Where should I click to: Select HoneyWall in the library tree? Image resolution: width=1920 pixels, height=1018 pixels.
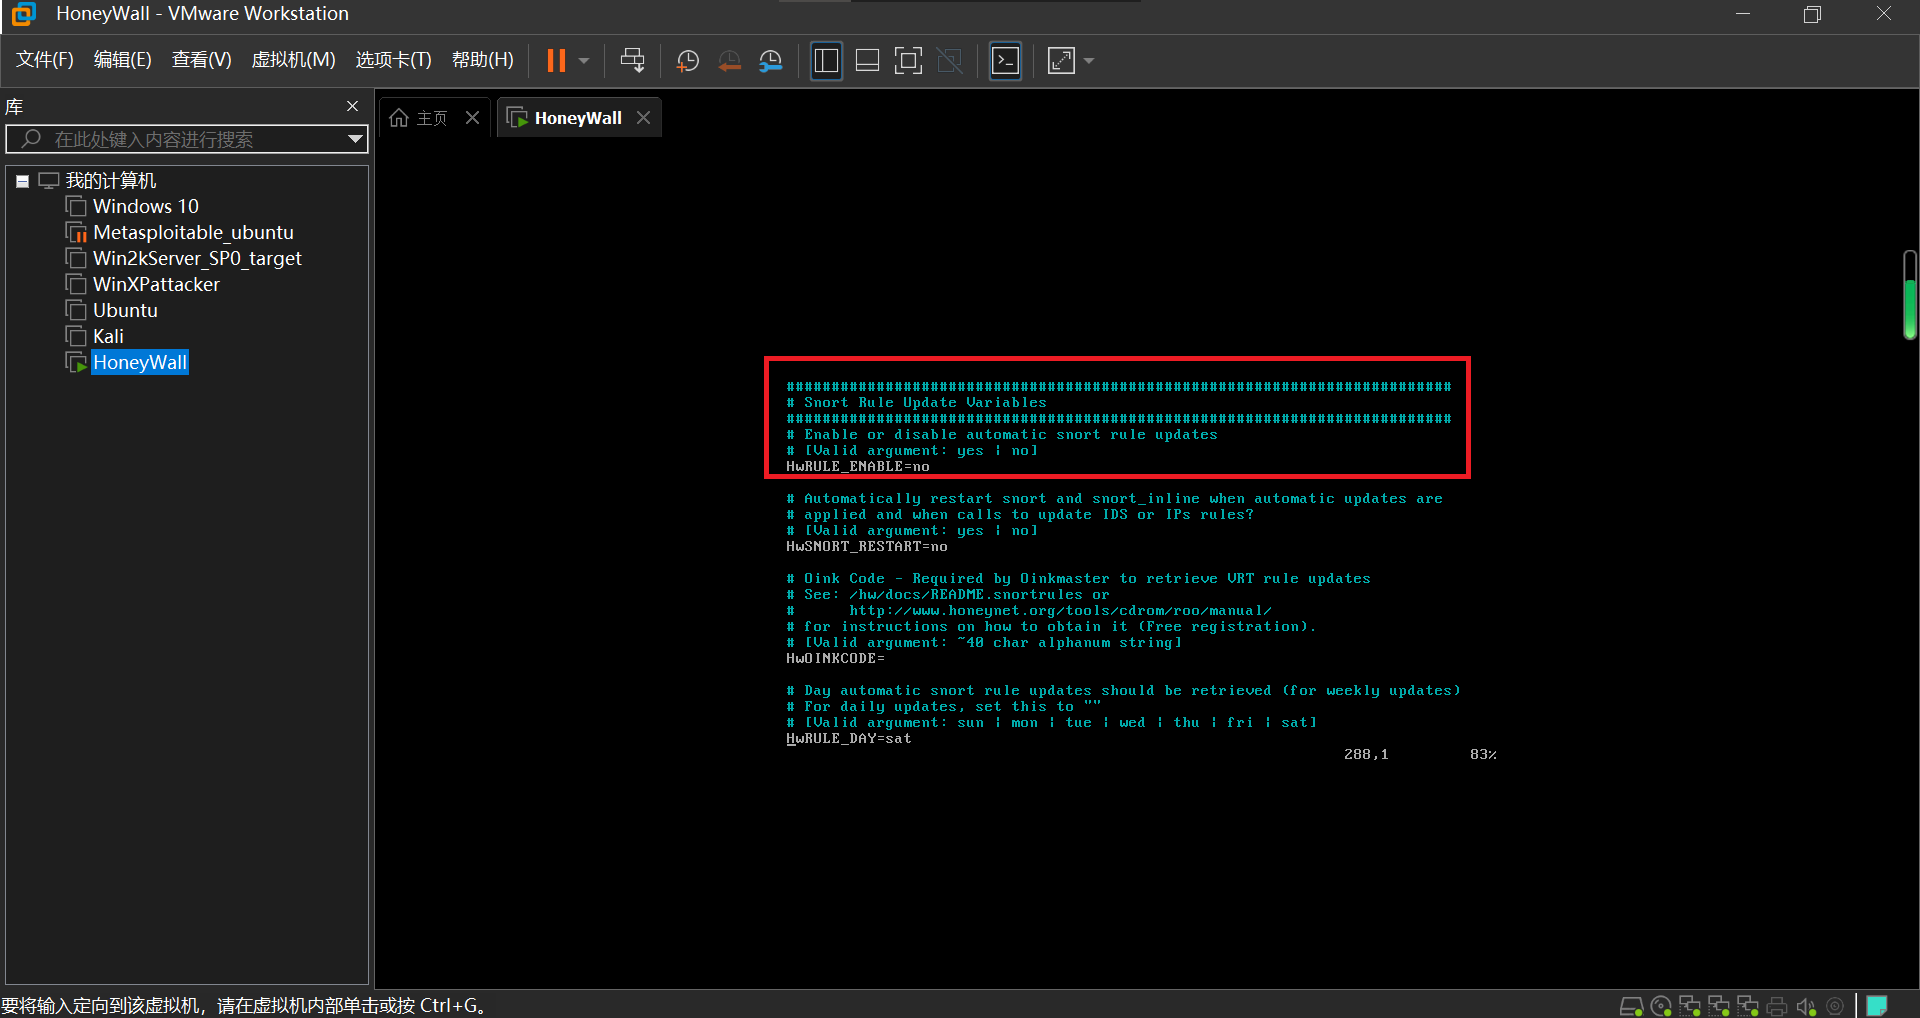click(140, 363)
